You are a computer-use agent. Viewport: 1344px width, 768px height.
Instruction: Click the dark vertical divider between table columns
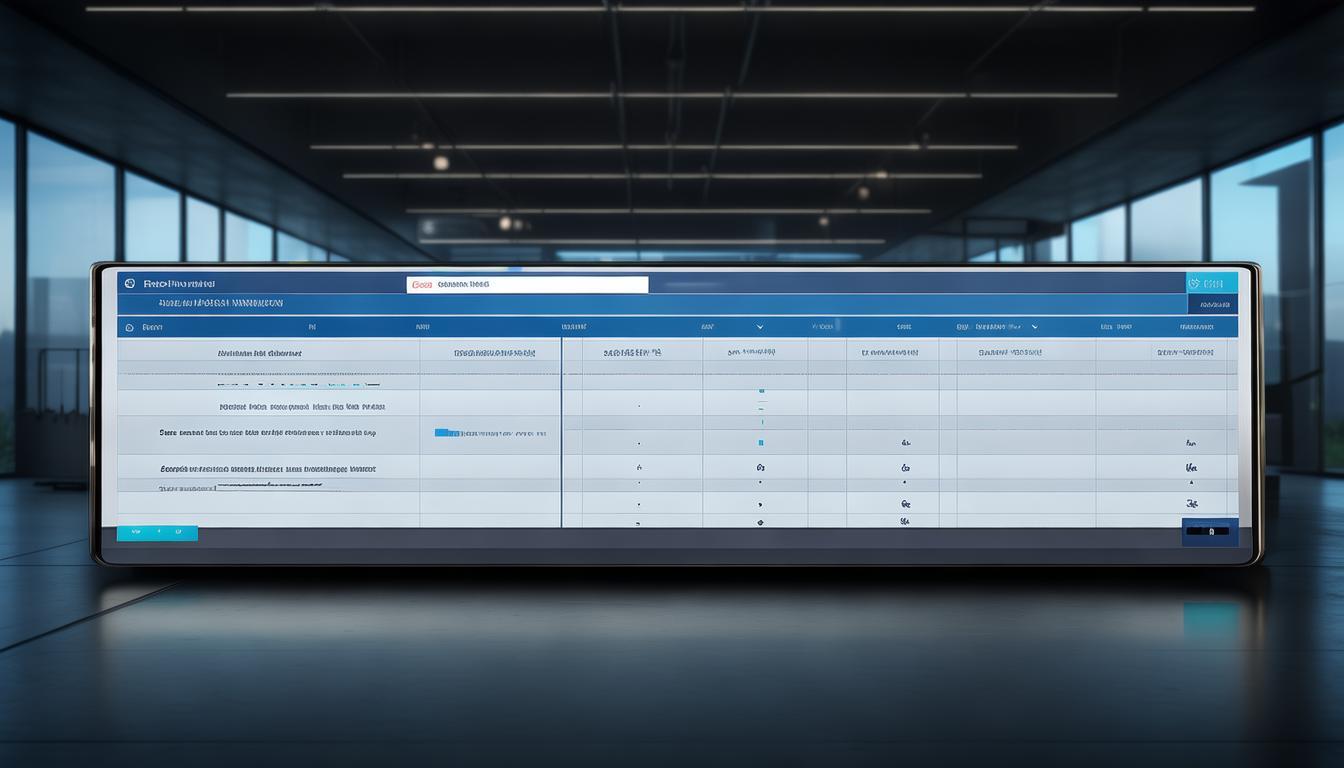pyautogui.click(x=561, y=430)
